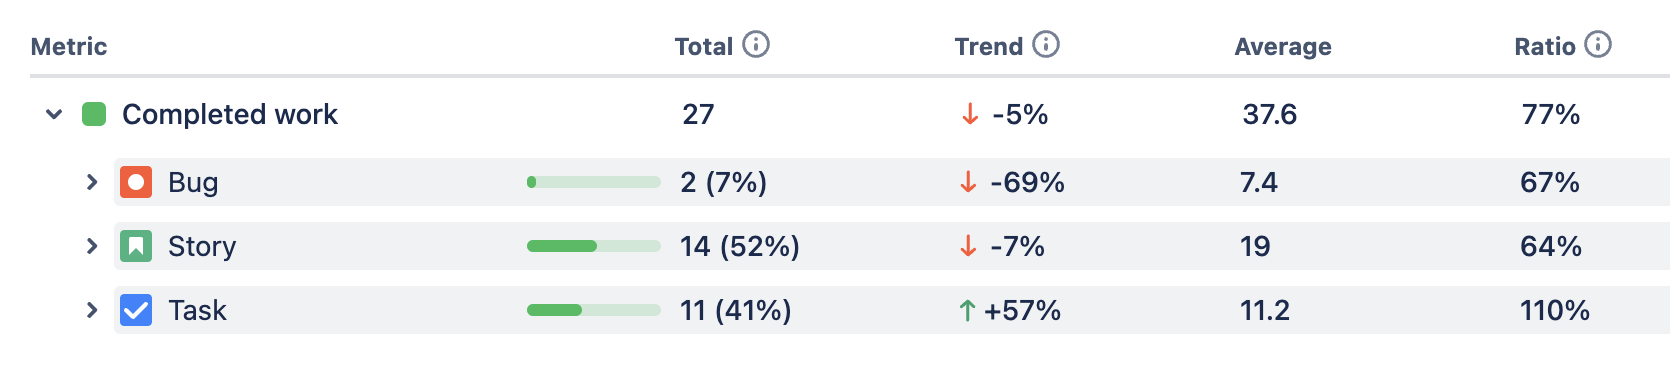Collapse the Completed work row
This screenshot has width=1670, height=374.
coord(54,115)
